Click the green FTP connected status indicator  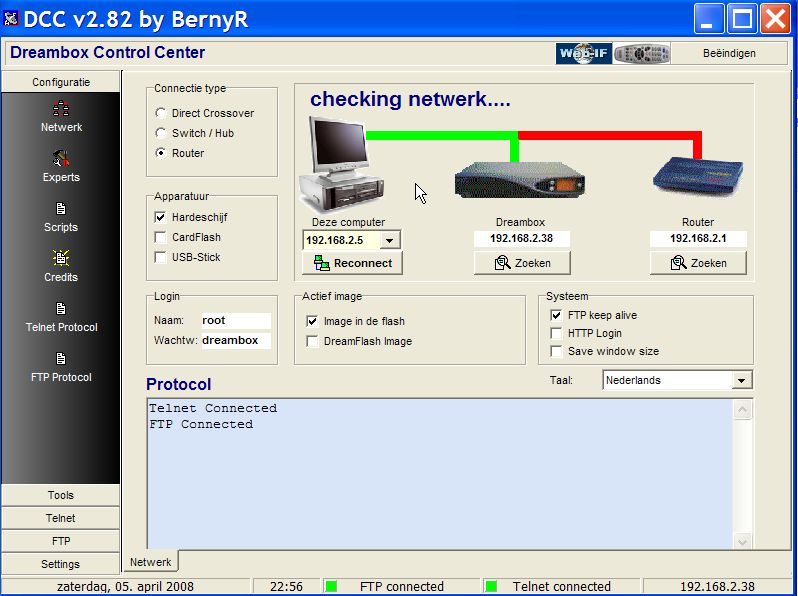pos(331,586)
